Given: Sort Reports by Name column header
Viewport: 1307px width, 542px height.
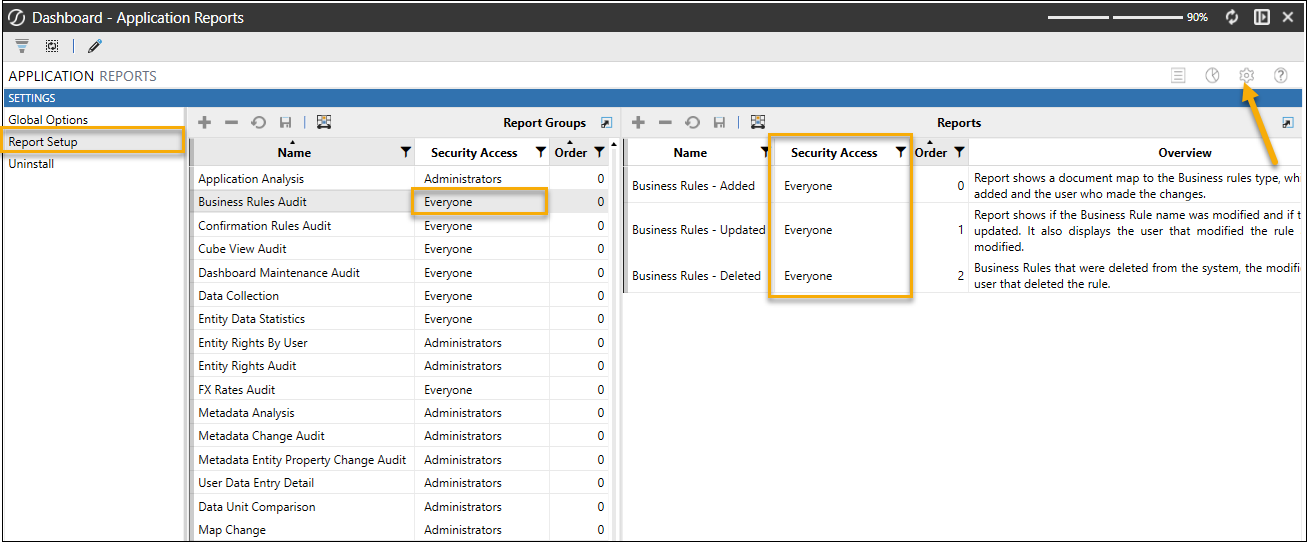Looking at the screenshot, I should pos(690,153).
